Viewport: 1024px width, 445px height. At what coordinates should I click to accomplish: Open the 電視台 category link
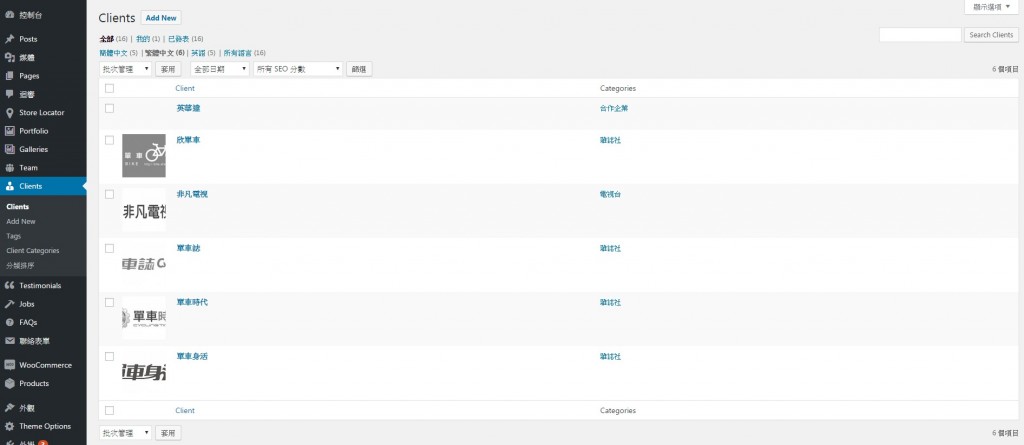point(610,194)
